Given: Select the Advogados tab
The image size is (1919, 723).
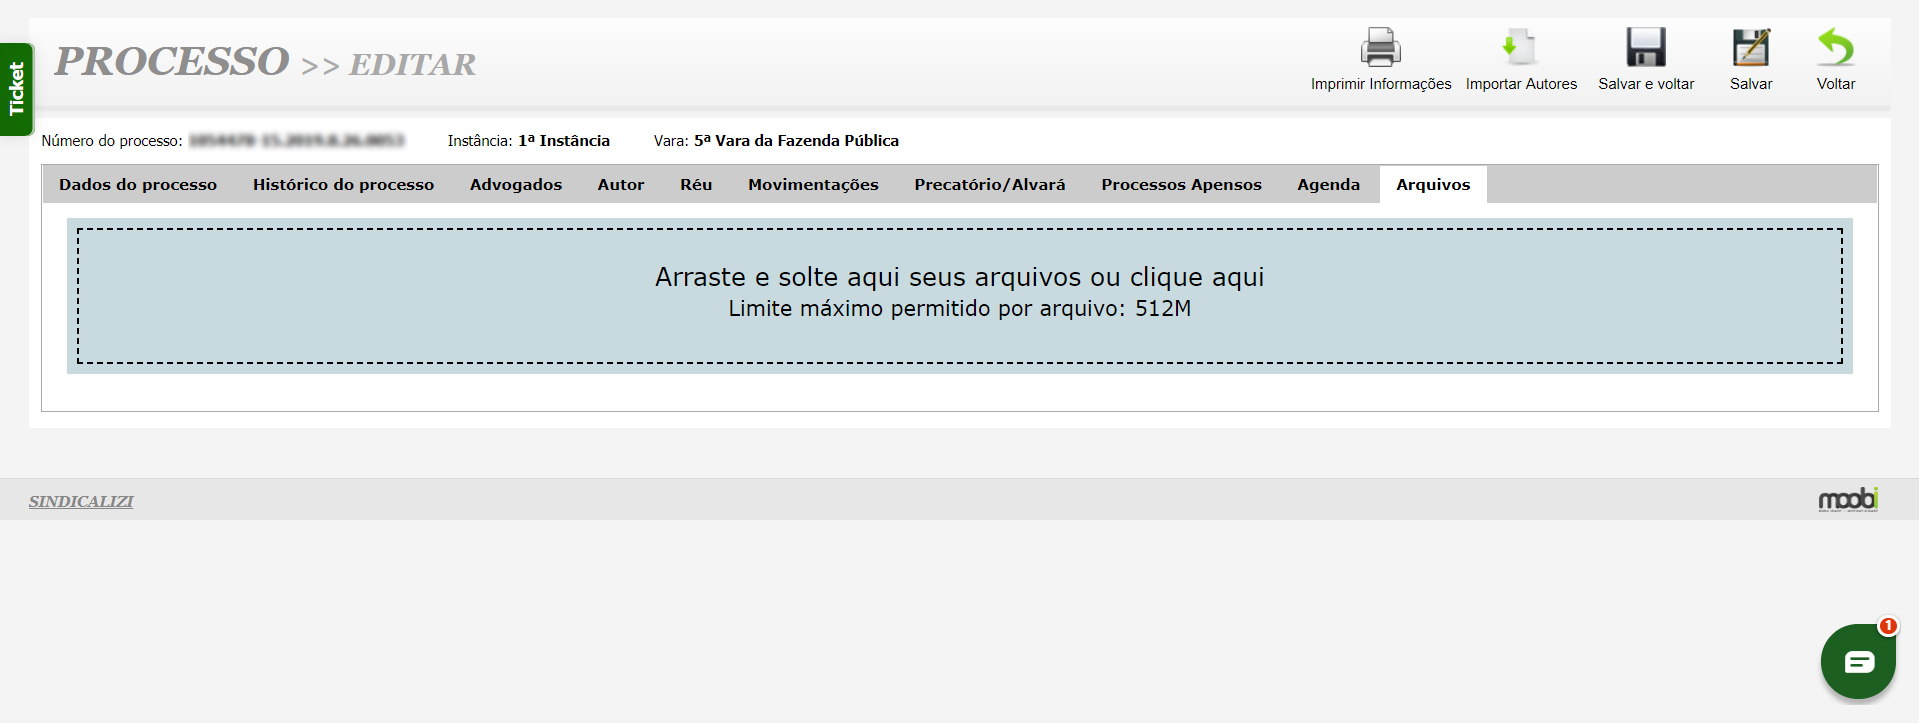Looking at the screenshot, I should 516,185.
